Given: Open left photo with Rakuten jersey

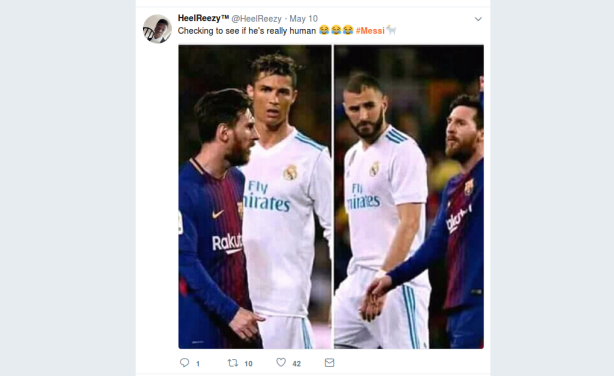Looking at the screenshot, I should pos(255,197).
